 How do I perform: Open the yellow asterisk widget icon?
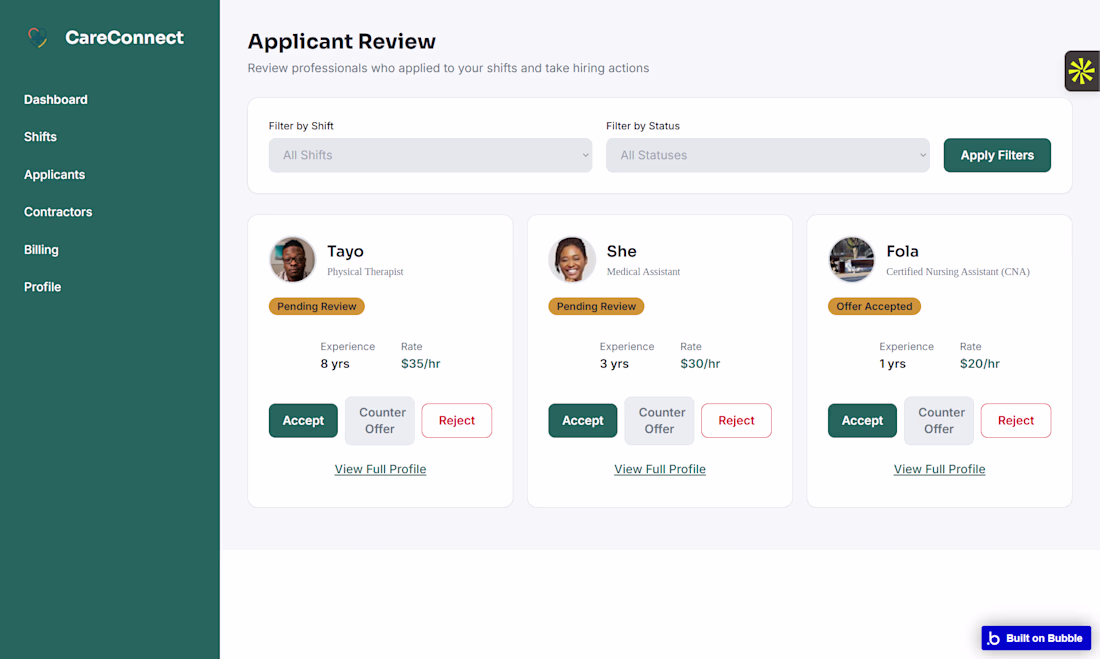[x=1081, y=71]
